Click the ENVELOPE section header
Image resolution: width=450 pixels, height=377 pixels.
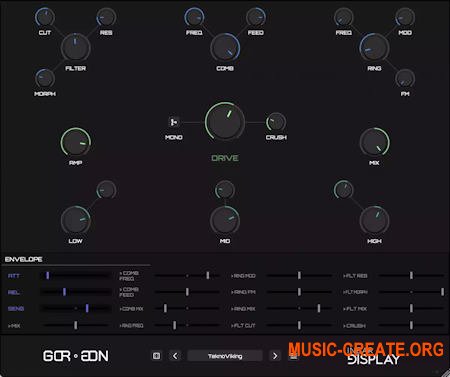pyautogui.click(x=24, y=259)
